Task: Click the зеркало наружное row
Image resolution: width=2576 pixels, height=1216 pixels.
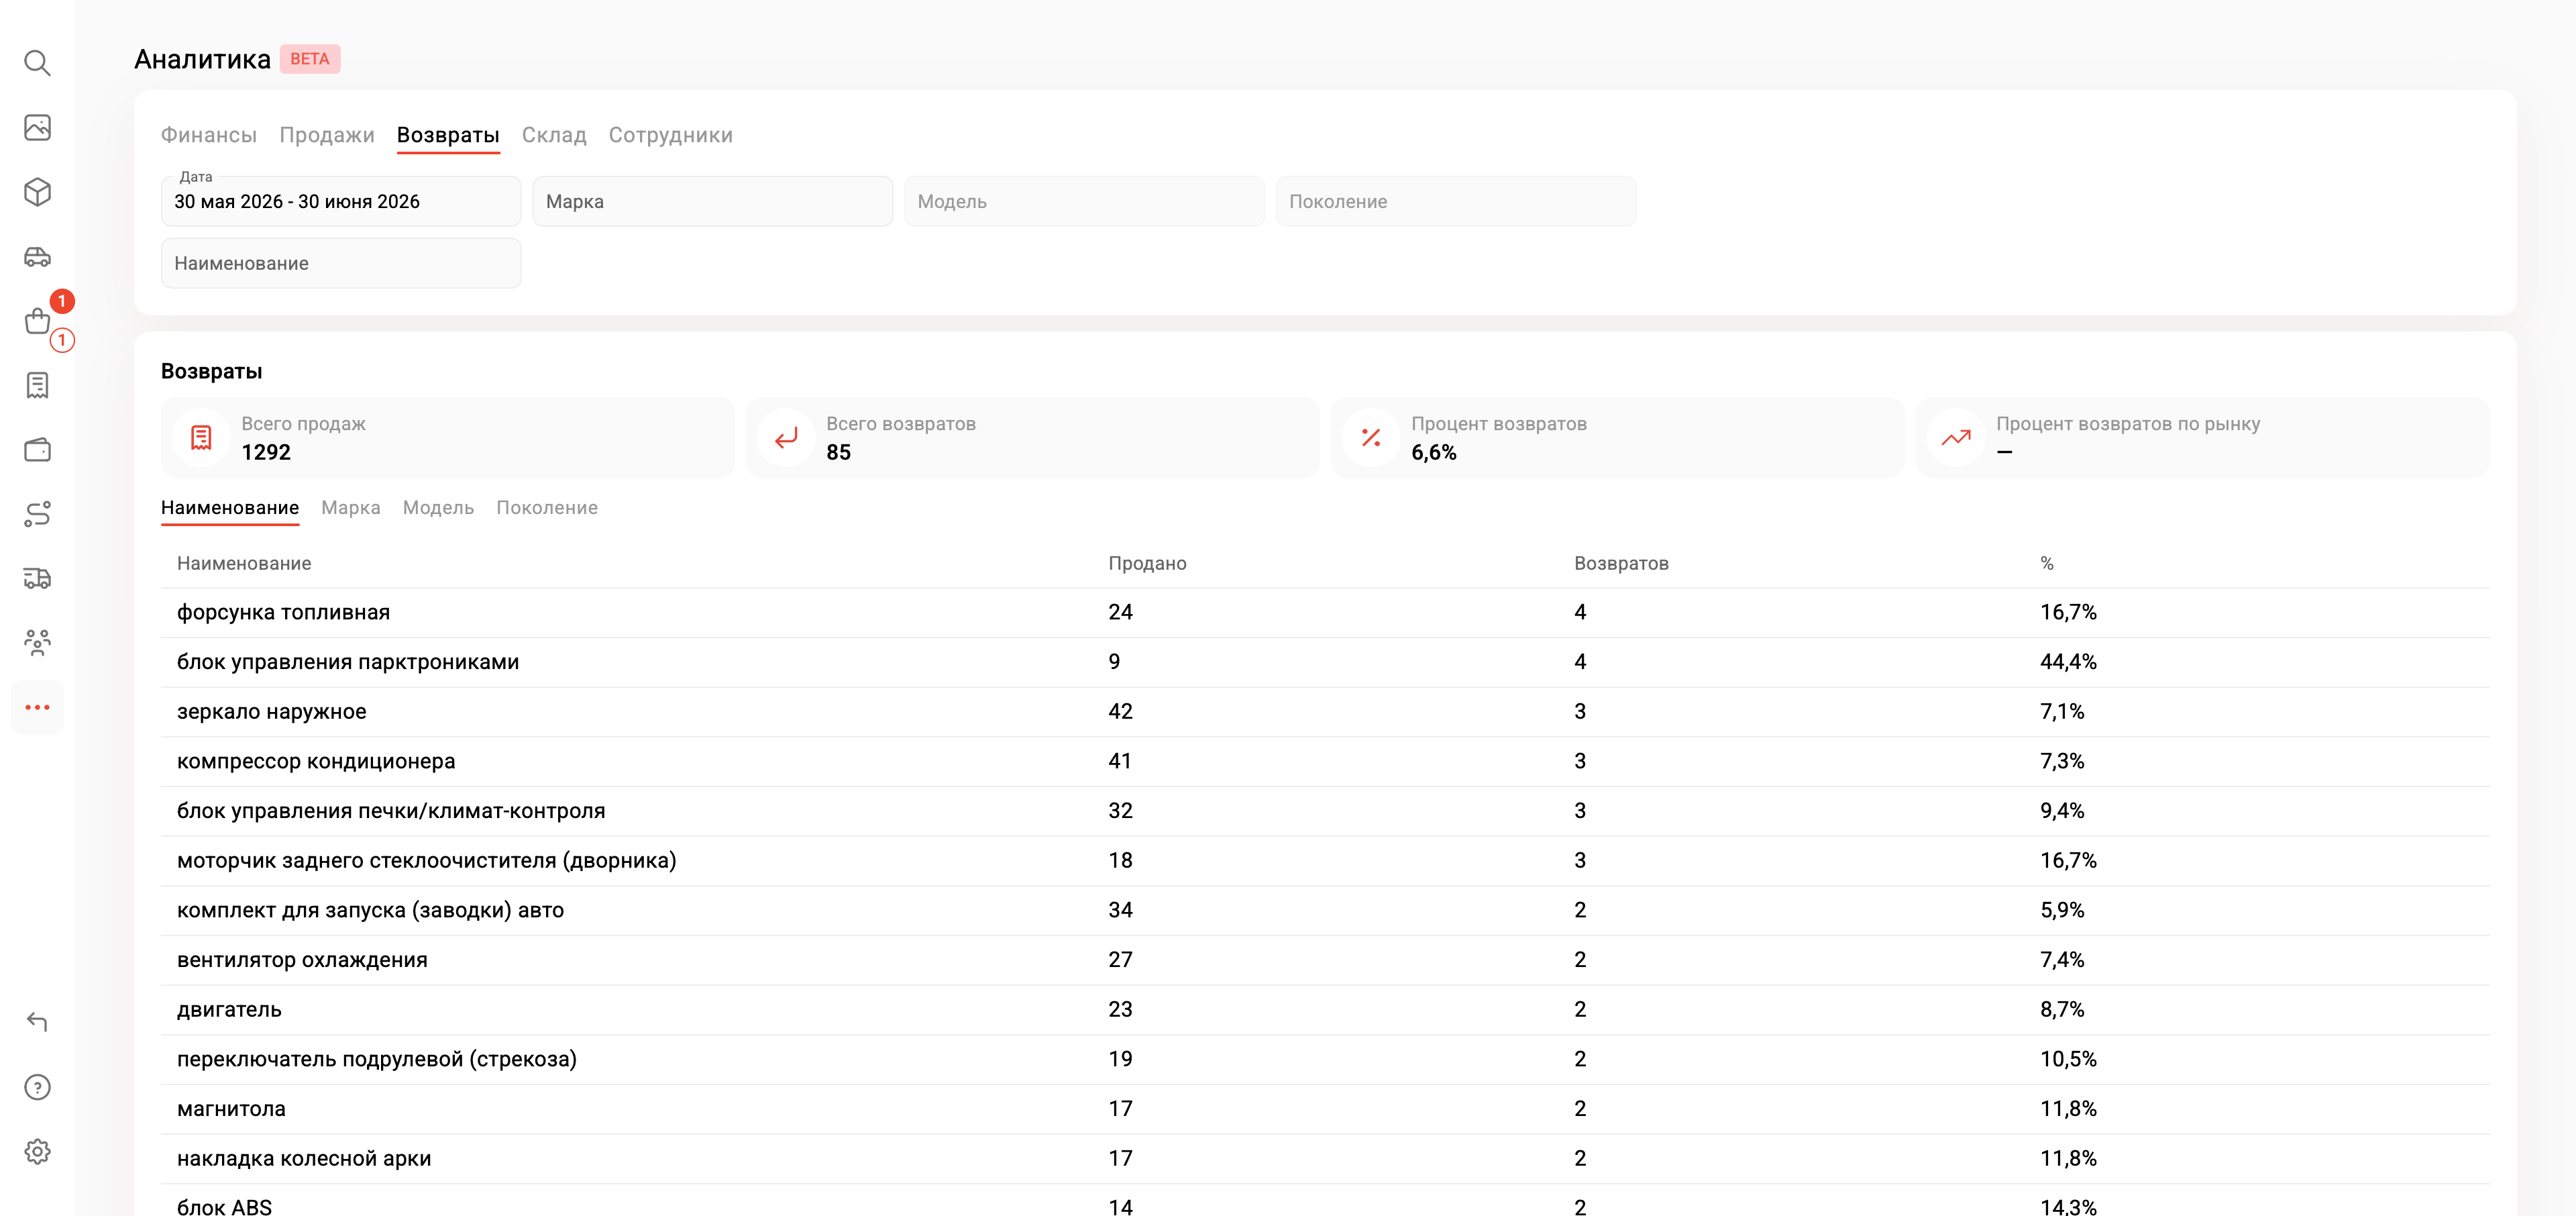Action: click(1325, 711)
